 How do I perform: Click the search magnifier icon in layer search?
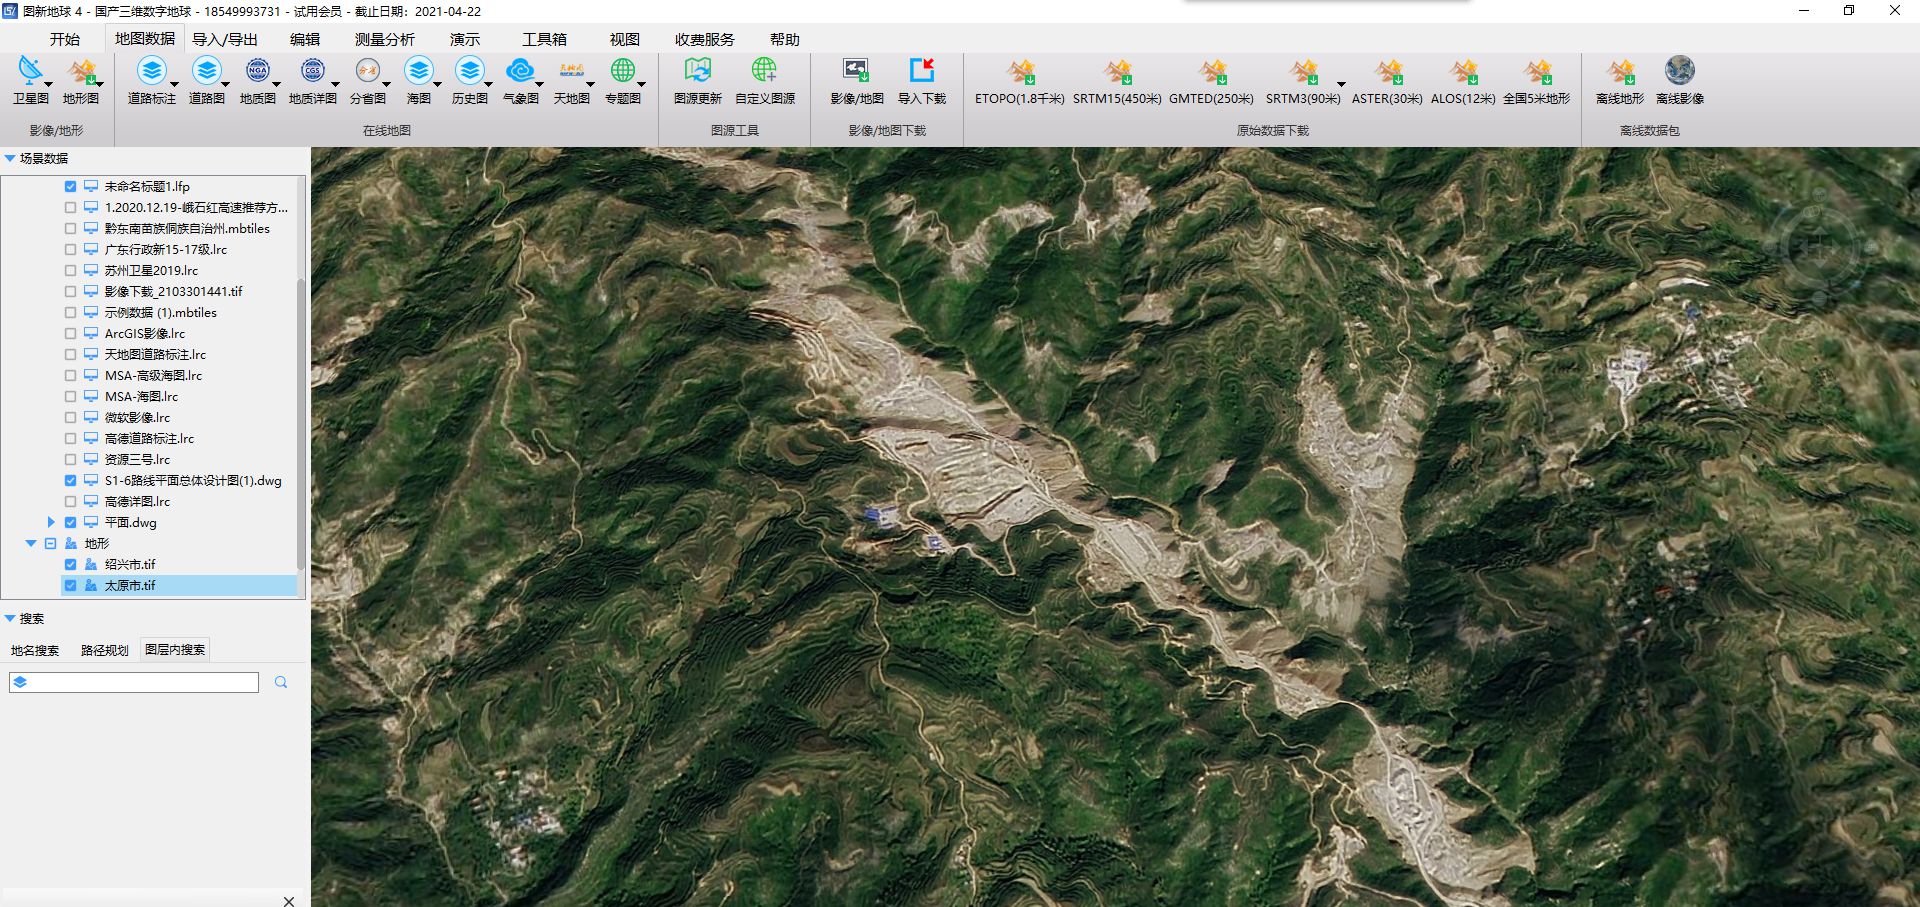point(281,682)
